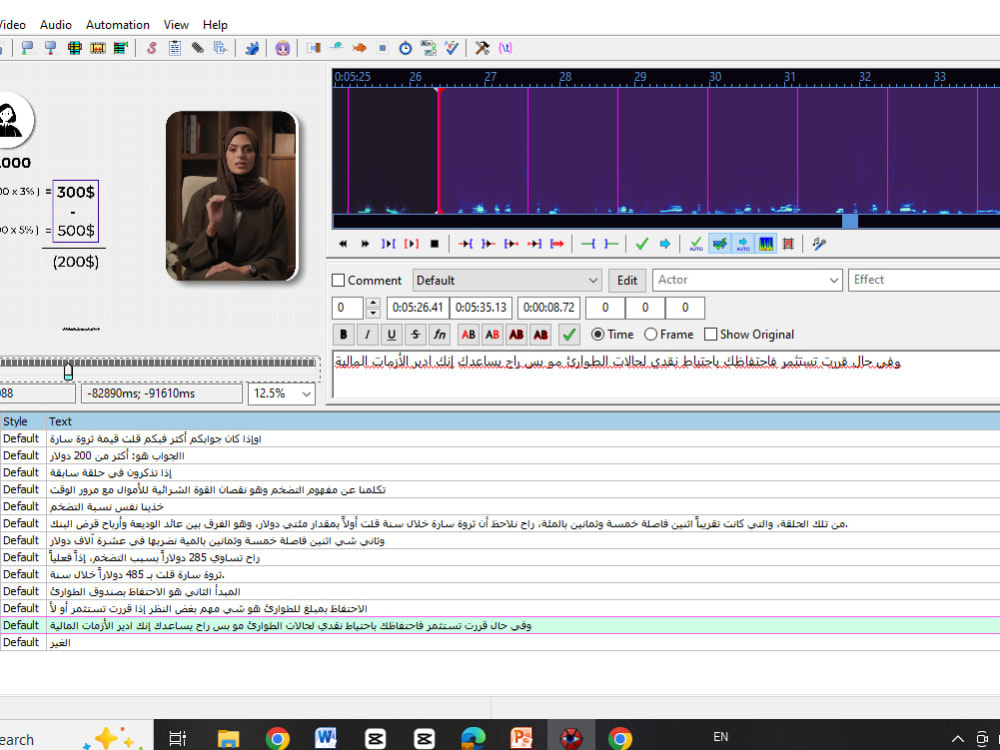Go to next line audio button
This screenshot has height=750, width=1000.
coord(365,244)
